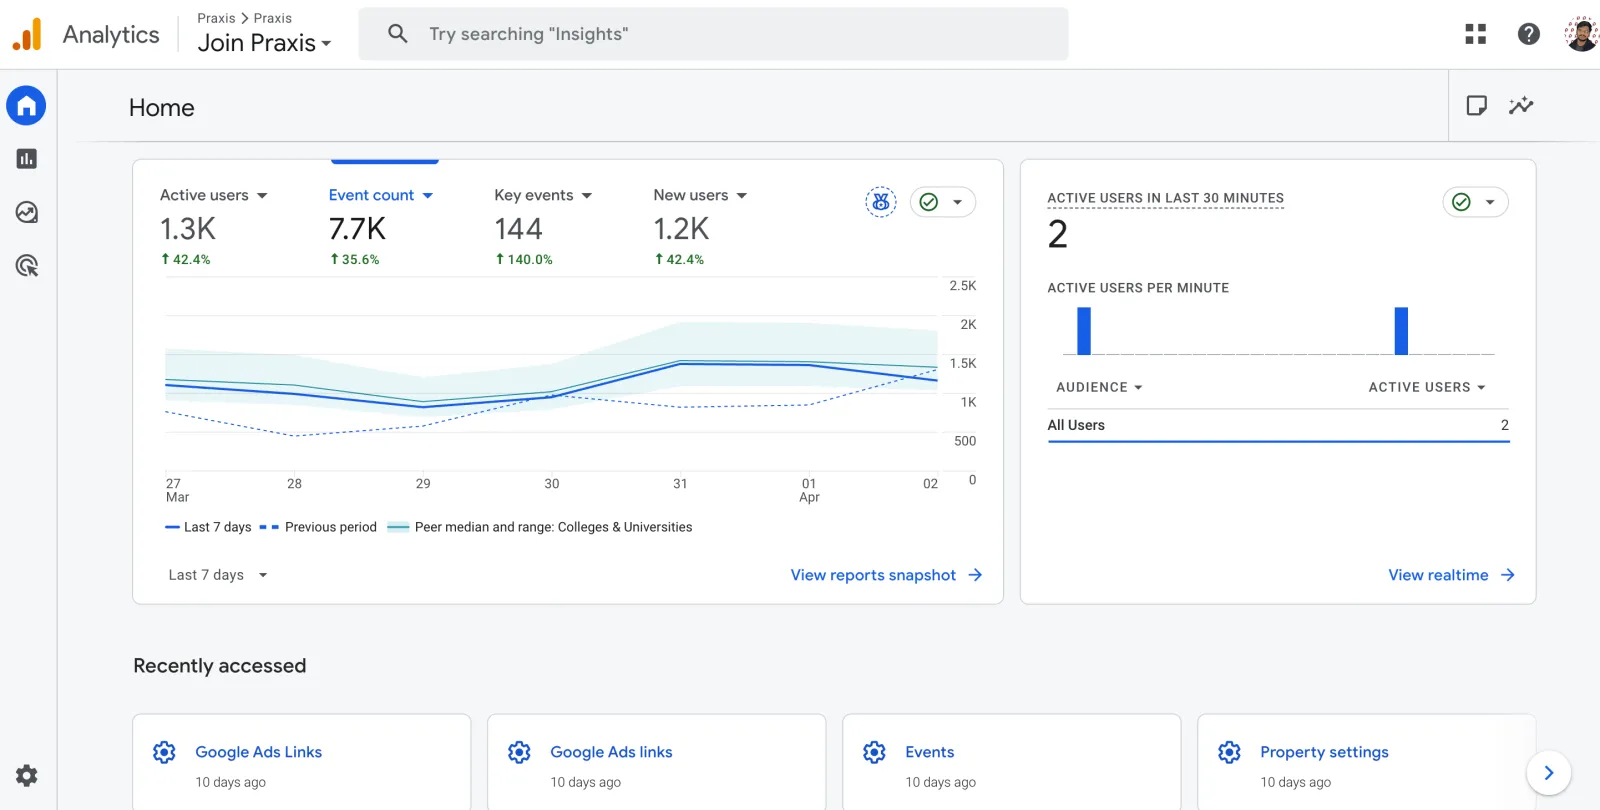The image size is (1600, 810).
Task: Open the Google Ads Links recent card
Action: pyautogui.click(x=302, y=762)
